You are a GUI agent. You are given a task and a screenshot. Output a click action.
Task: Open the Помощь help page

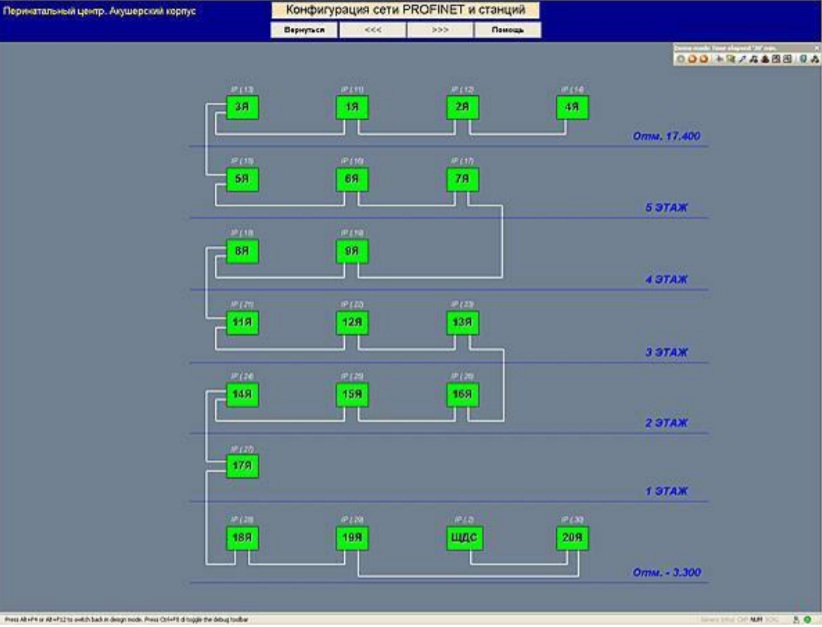(508, 30)
